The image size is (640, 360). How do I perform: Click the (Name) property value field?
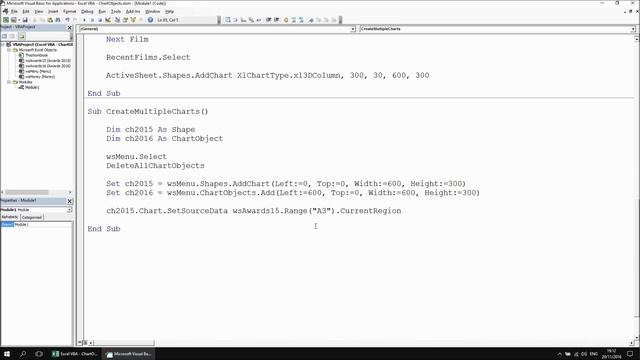[x=43, y=224]
